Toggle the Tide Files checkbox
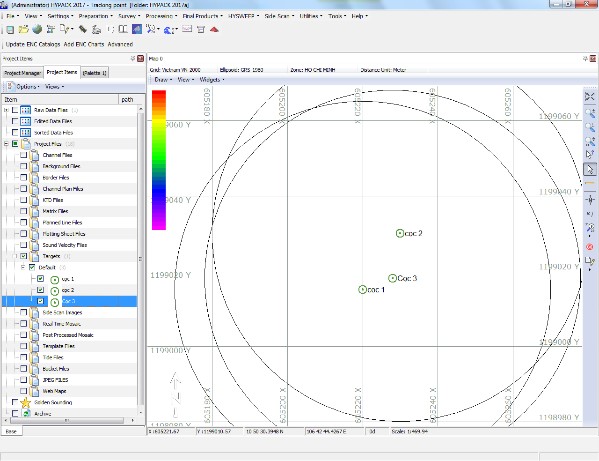Image resolution: width=599 pixels, height=461 pixels. click(x=24, y=357)
